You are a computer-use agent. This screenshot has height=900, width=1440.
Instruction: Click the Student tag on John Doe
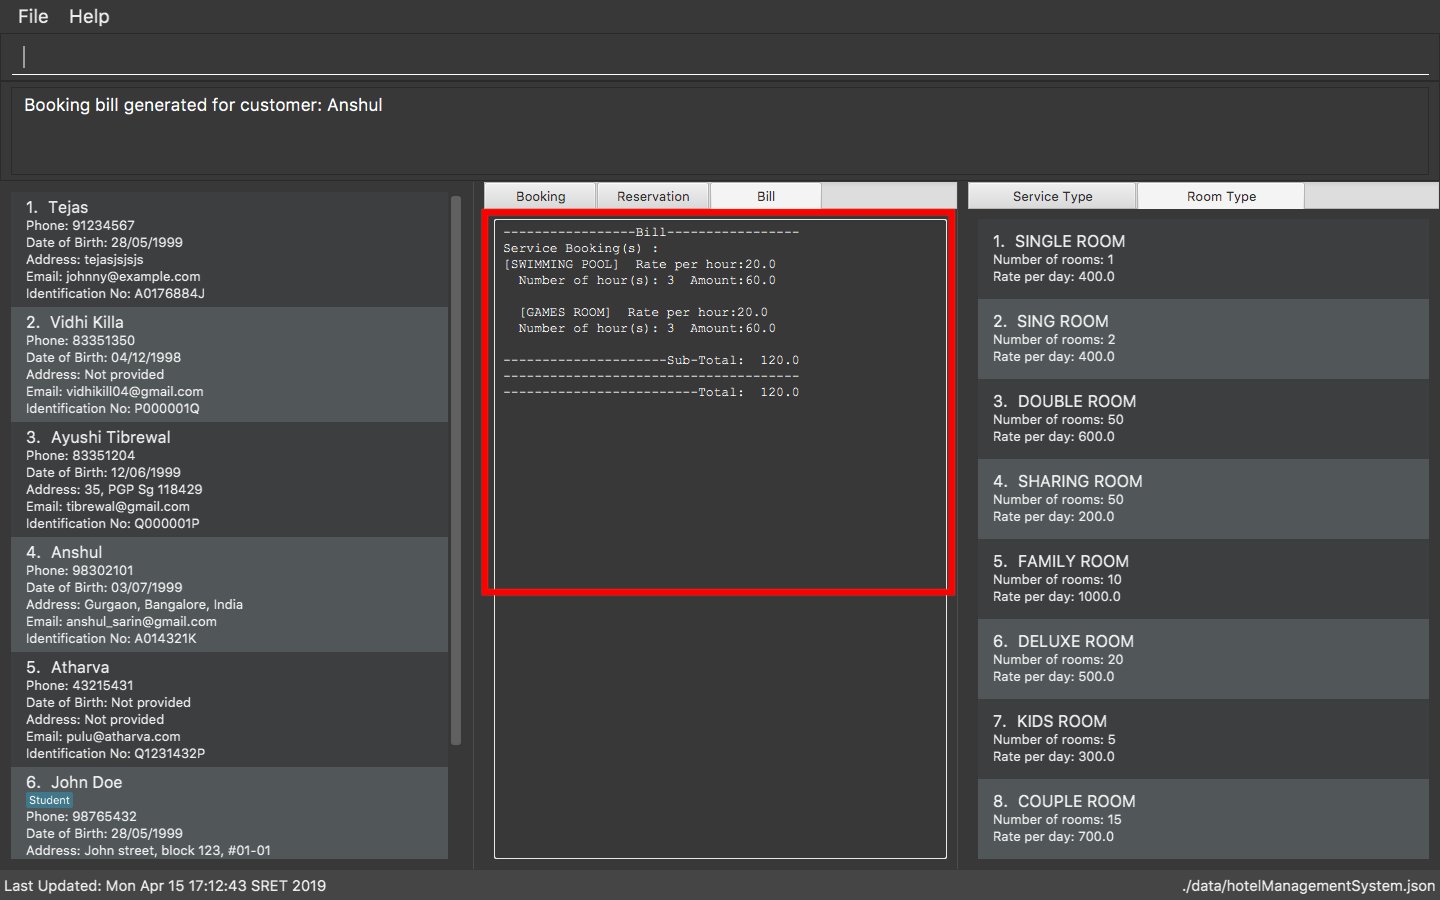tap(49, 800)
